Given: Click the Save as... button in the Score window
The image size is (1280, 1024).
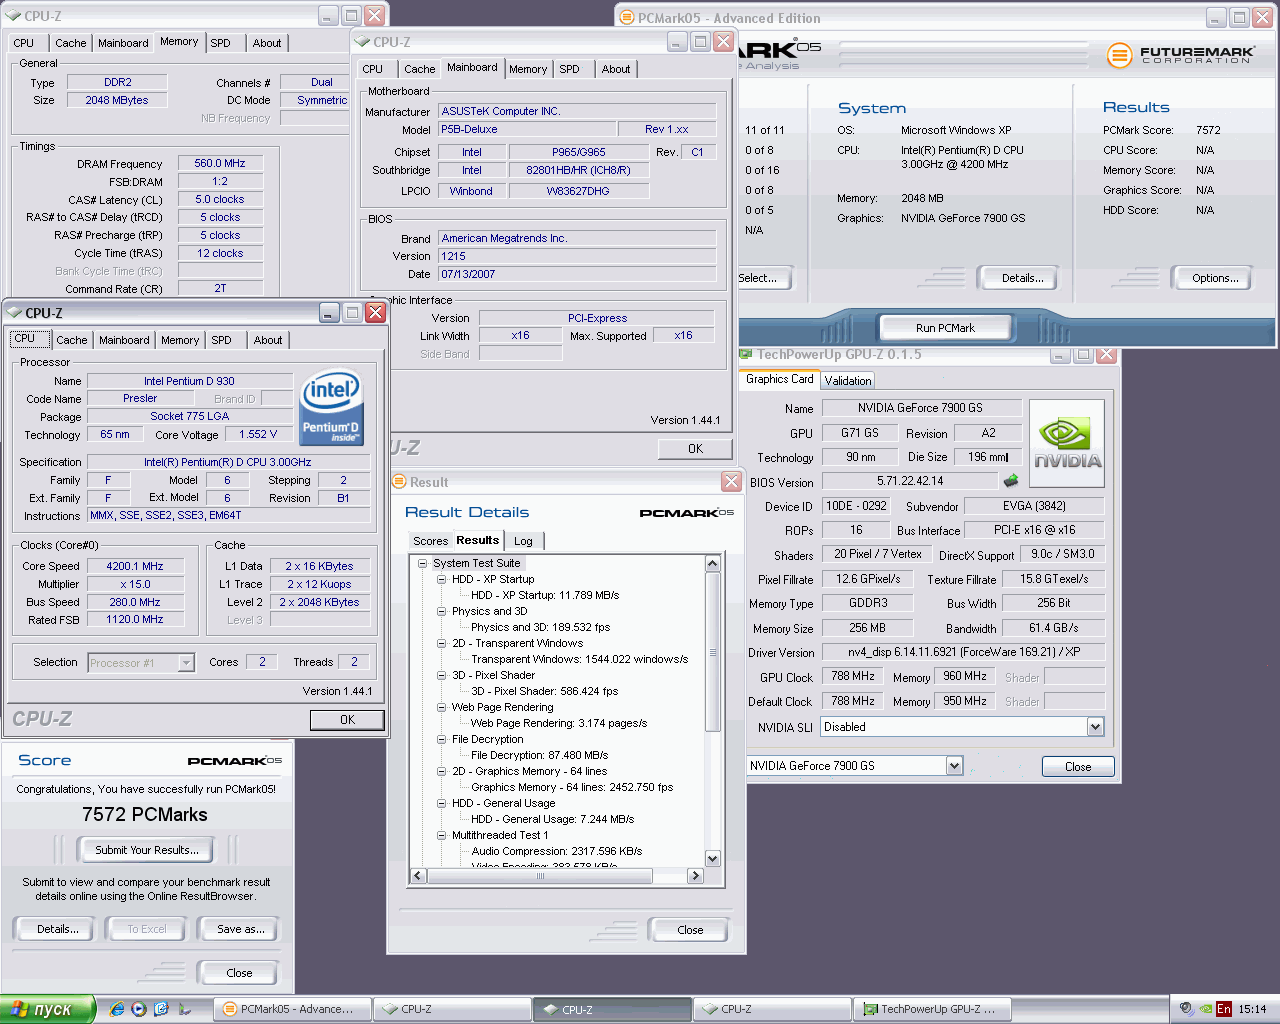Looking at the screenshot, I should (x=241, y=929).
